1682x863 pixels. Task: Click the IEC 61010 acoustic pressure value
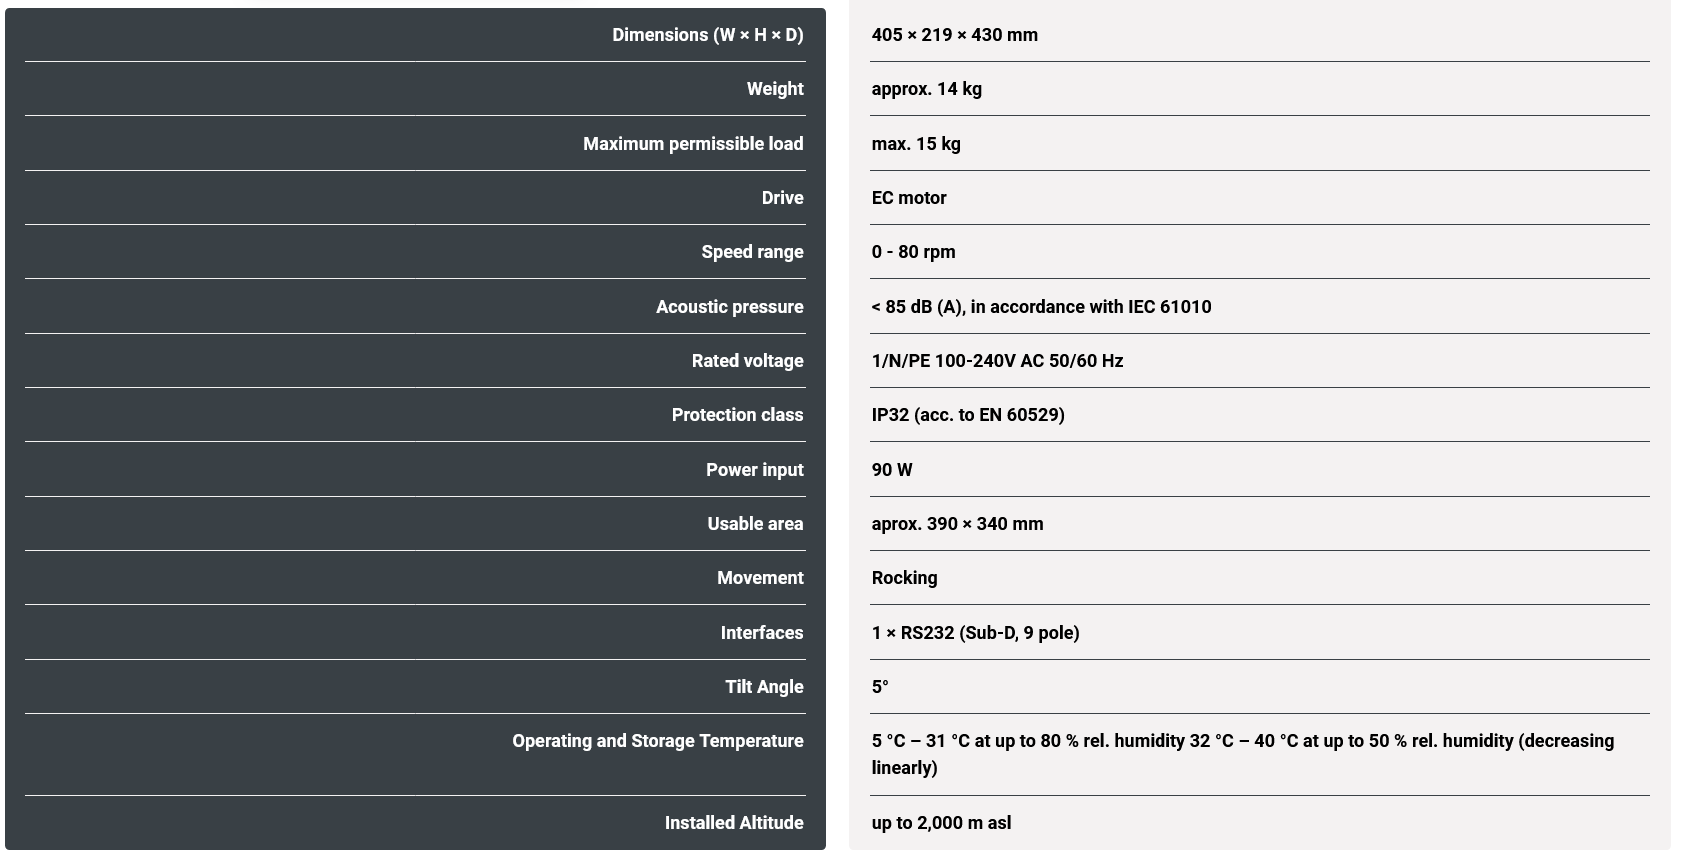(1040, 307)
